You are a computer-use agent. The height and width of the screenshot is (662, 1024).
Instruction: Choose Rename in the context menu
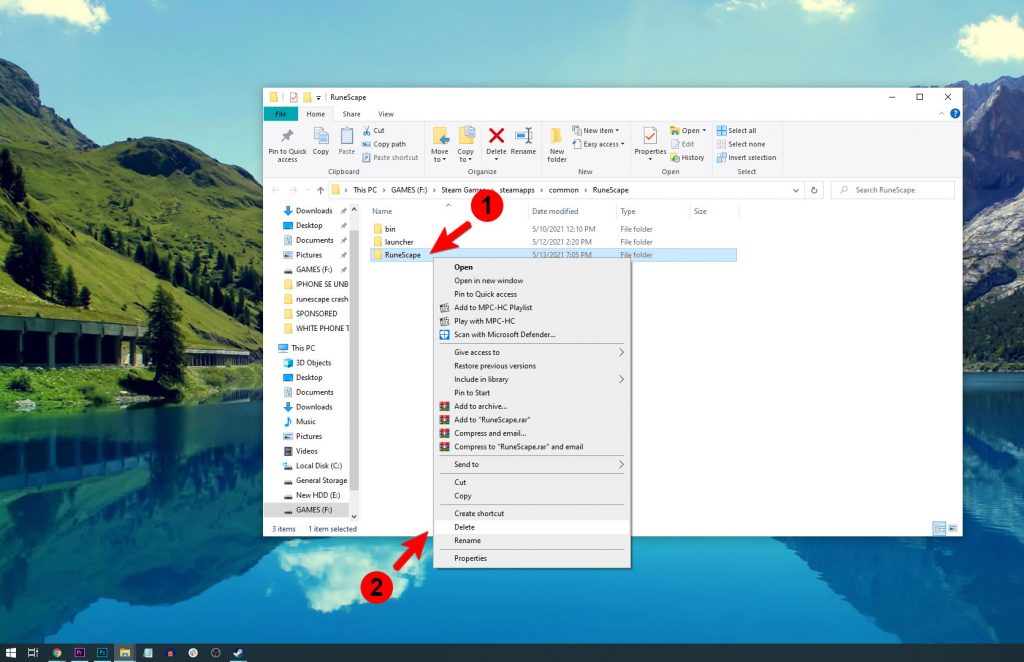coord(532,541)
